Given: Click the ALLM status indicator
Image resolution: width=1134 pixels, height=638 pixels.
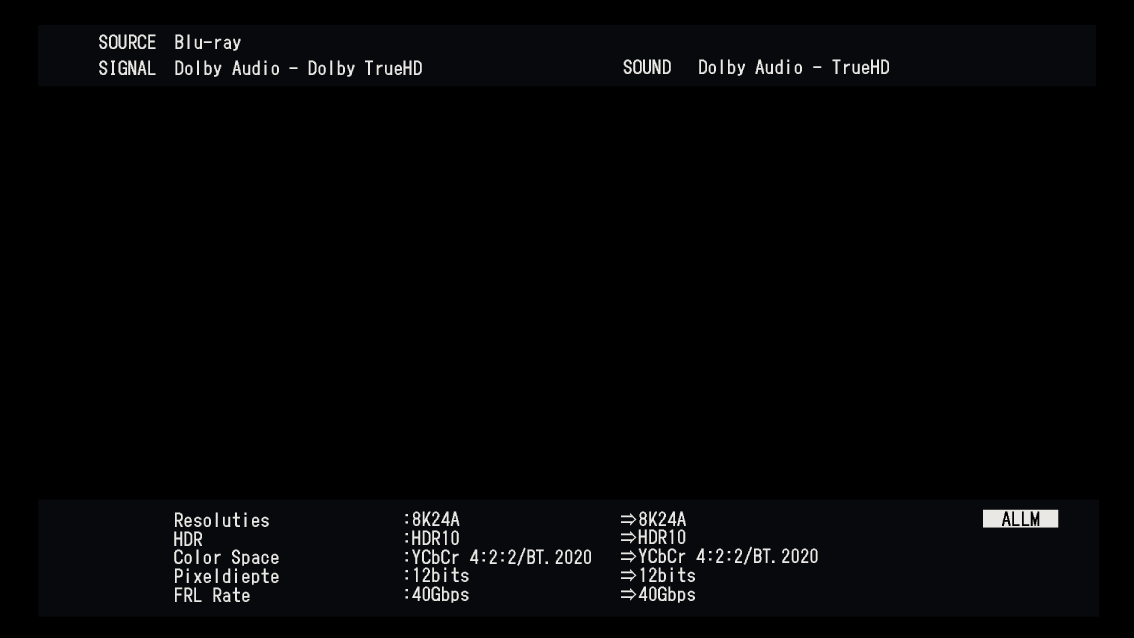Looking at the screenshot, I should (1020, 519).
